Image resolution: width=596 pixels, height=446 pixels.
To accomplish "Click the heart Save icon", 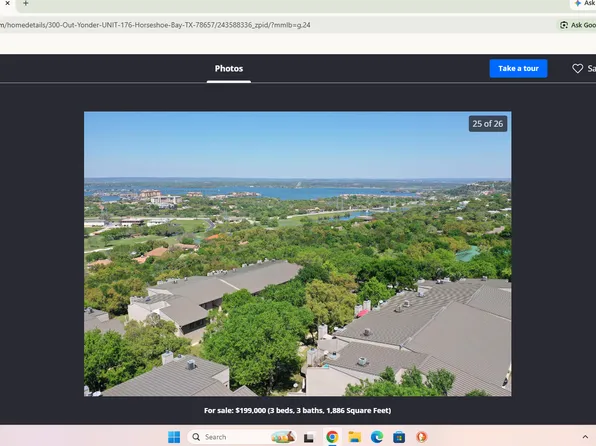I will pos(577,68).
